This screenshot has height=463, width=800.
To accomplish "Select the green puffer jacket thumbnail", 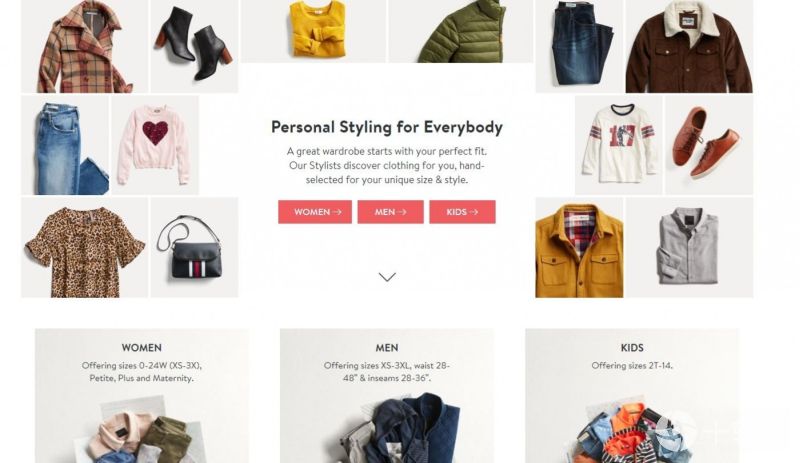I will point(461,31).
